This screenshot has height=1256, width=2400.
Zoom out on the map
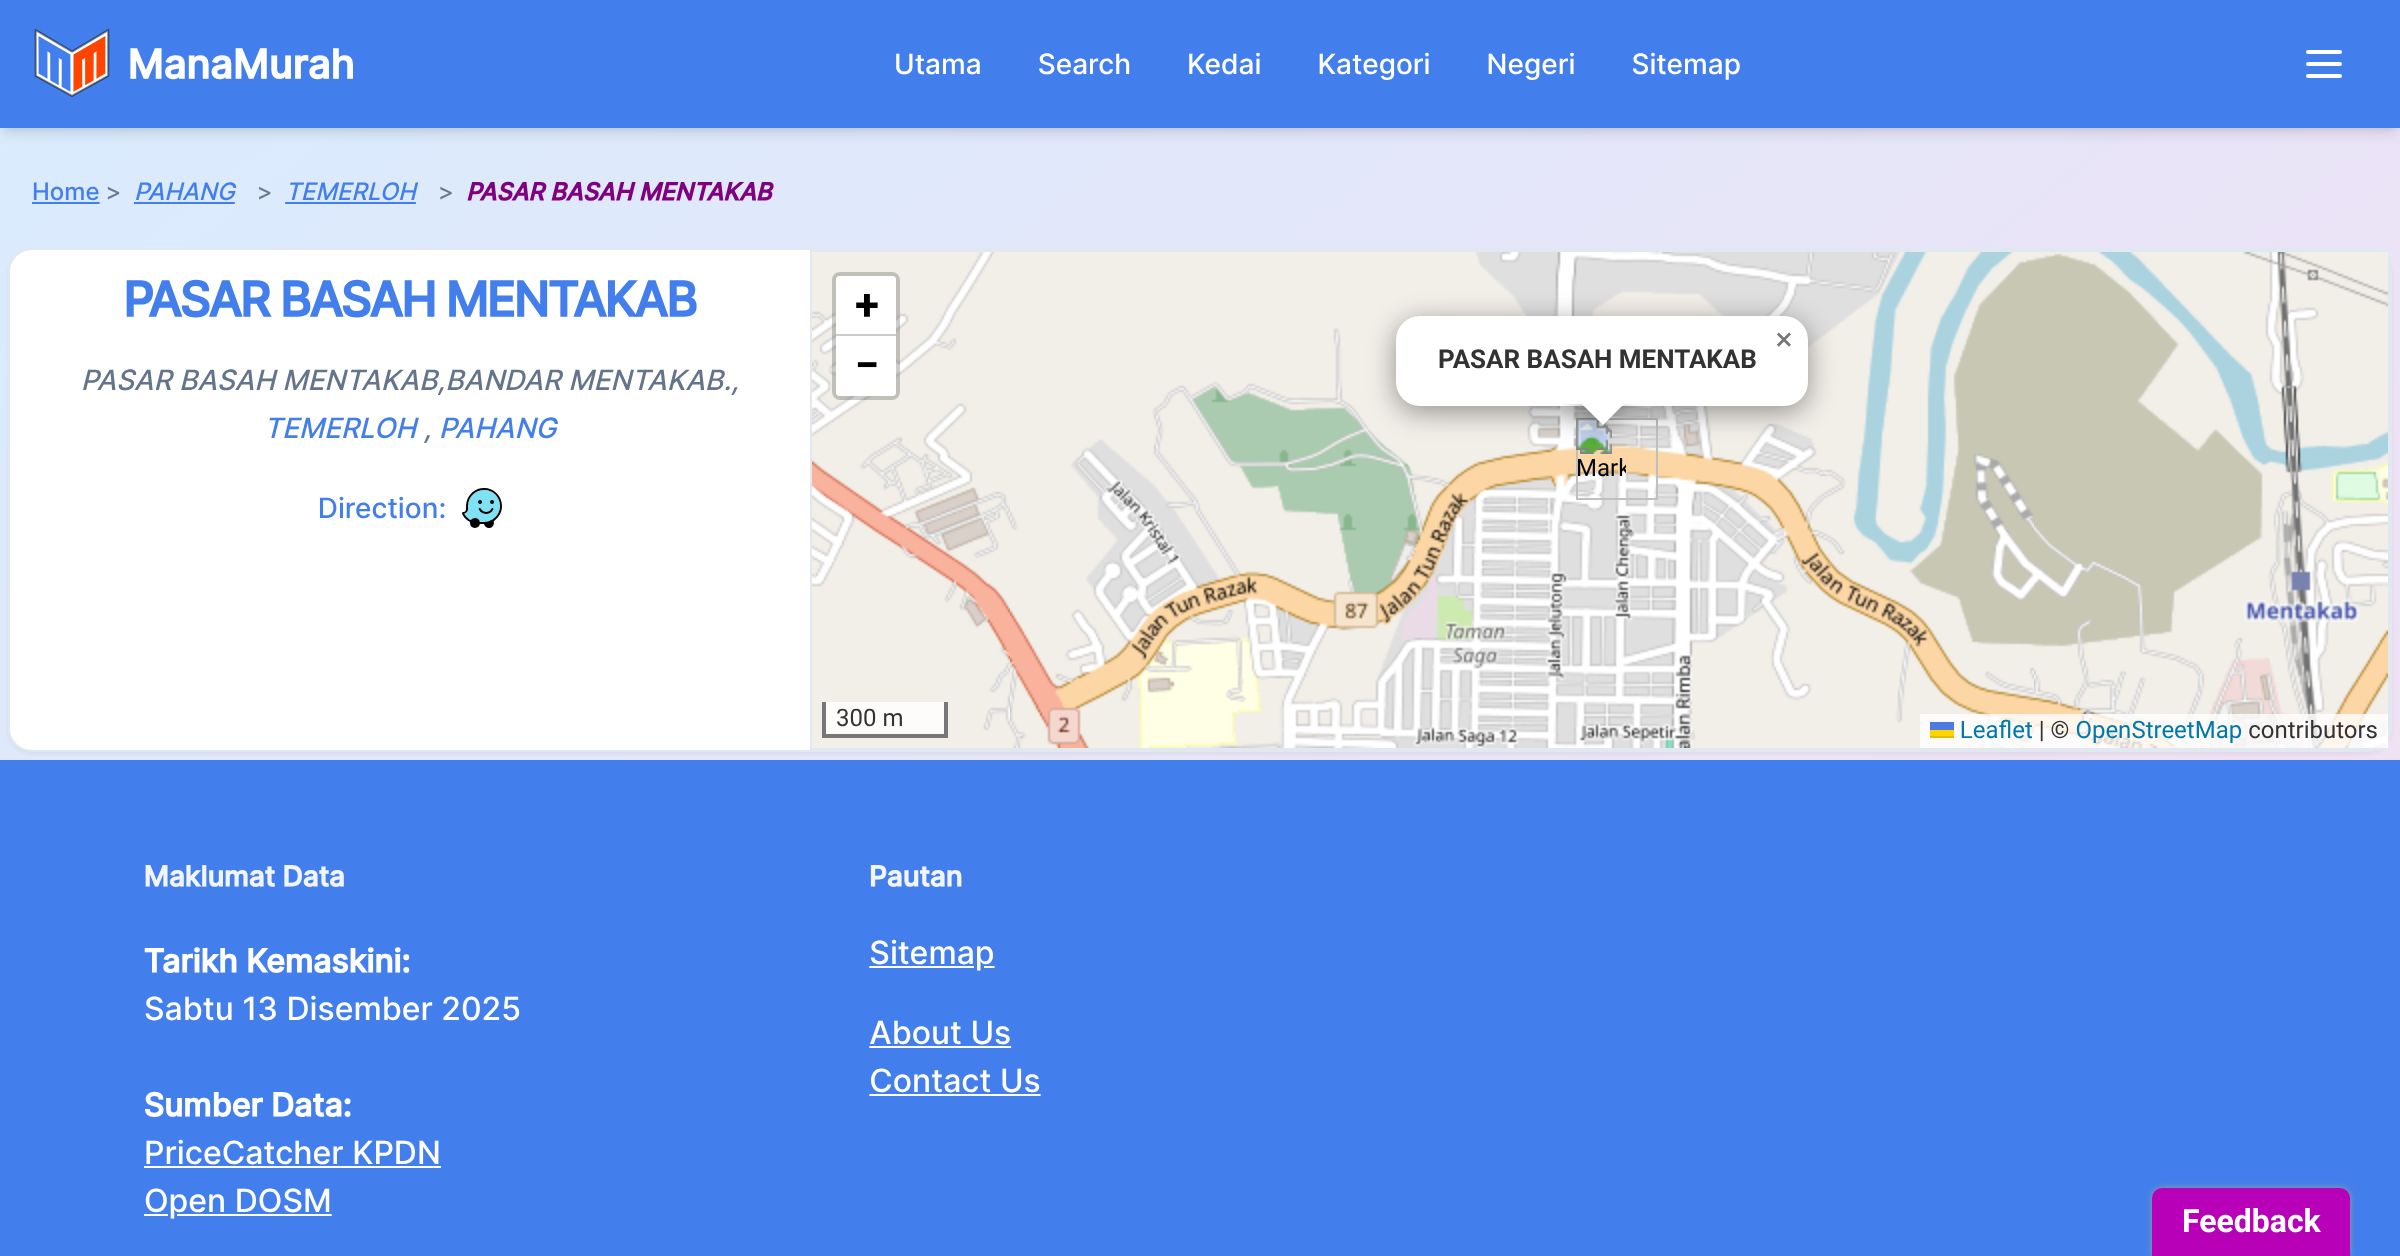[866, 365]
